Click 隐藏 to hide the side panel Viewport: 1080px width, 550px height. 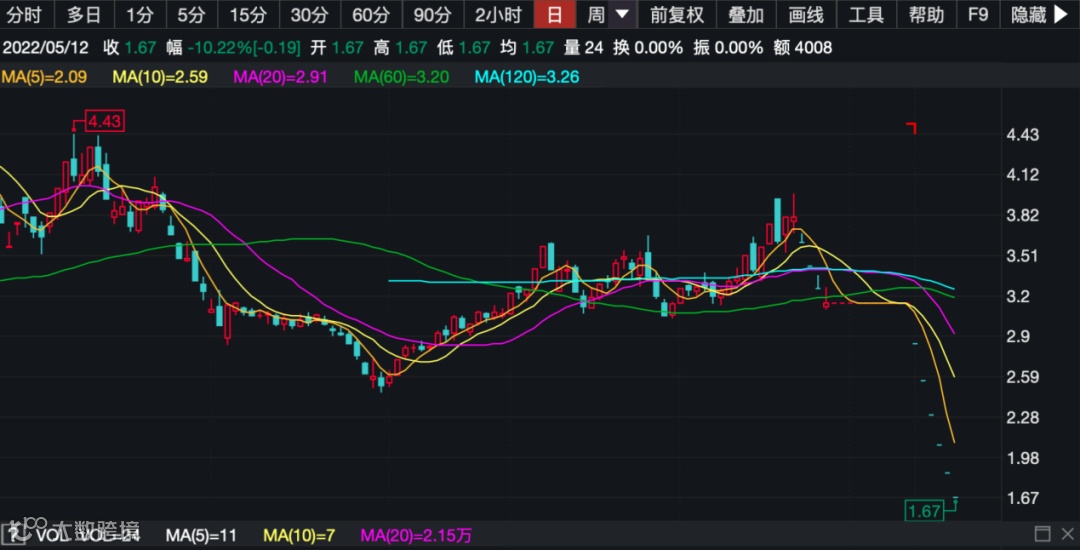point(1028,14)
